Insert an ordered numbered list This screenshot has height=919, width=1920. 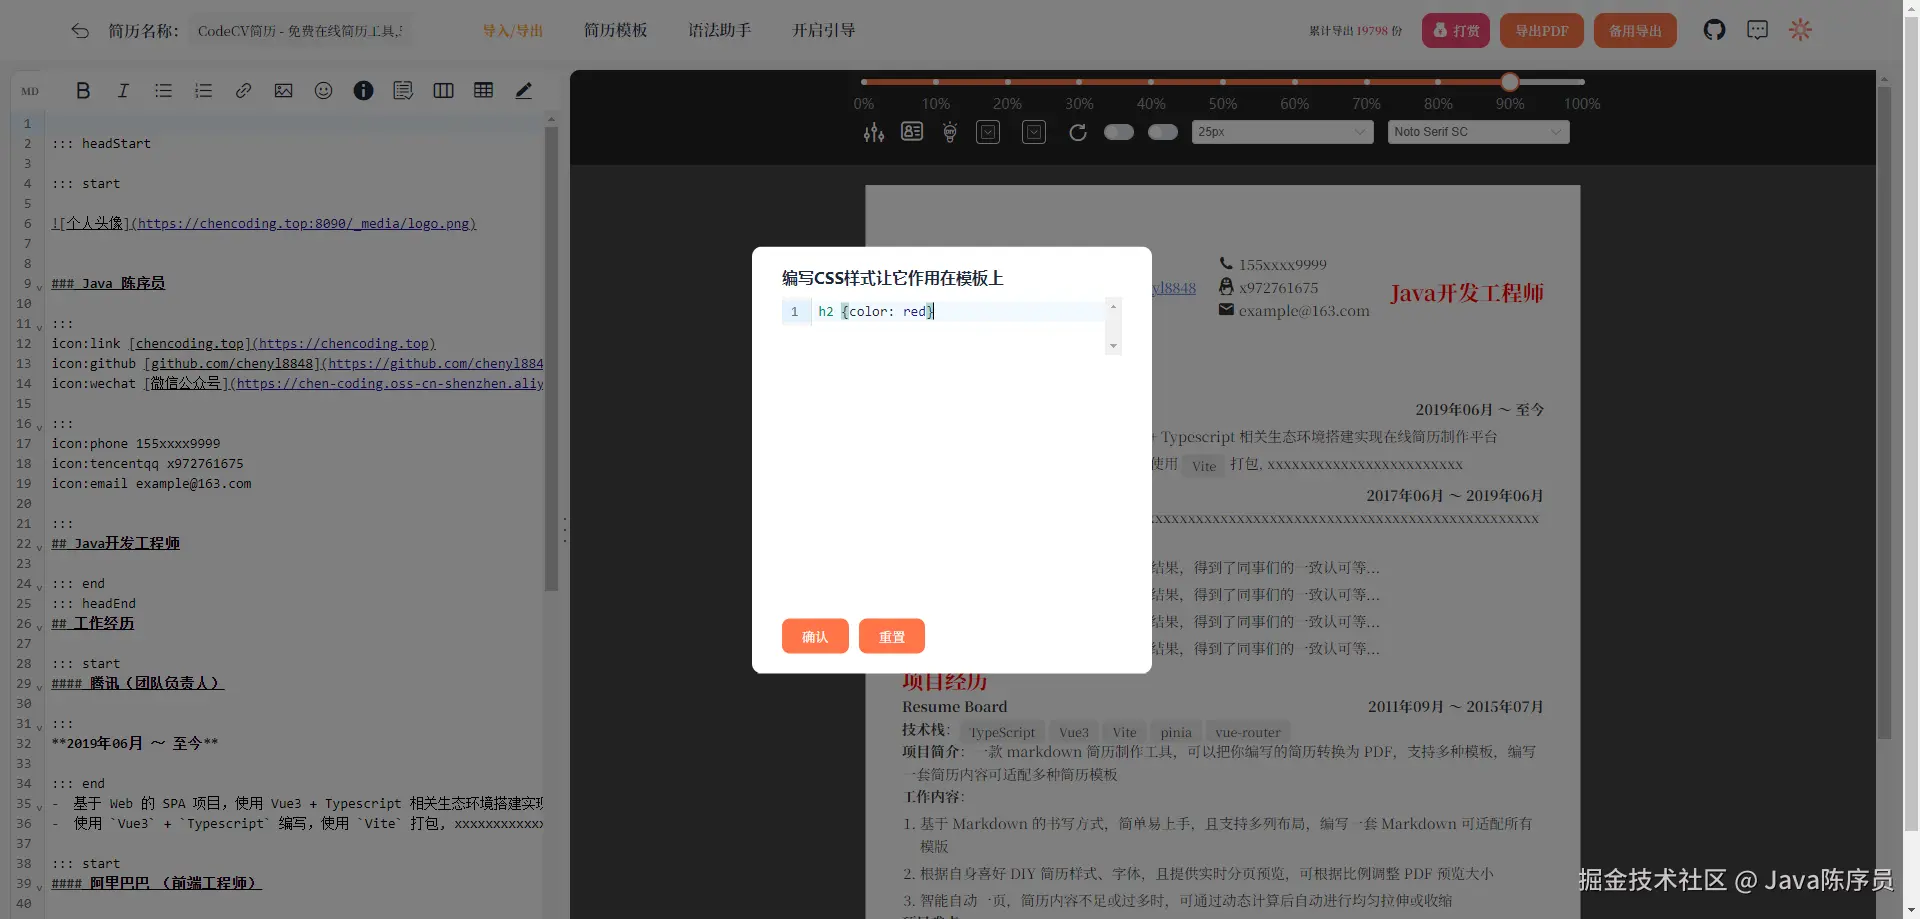(203, 91)
